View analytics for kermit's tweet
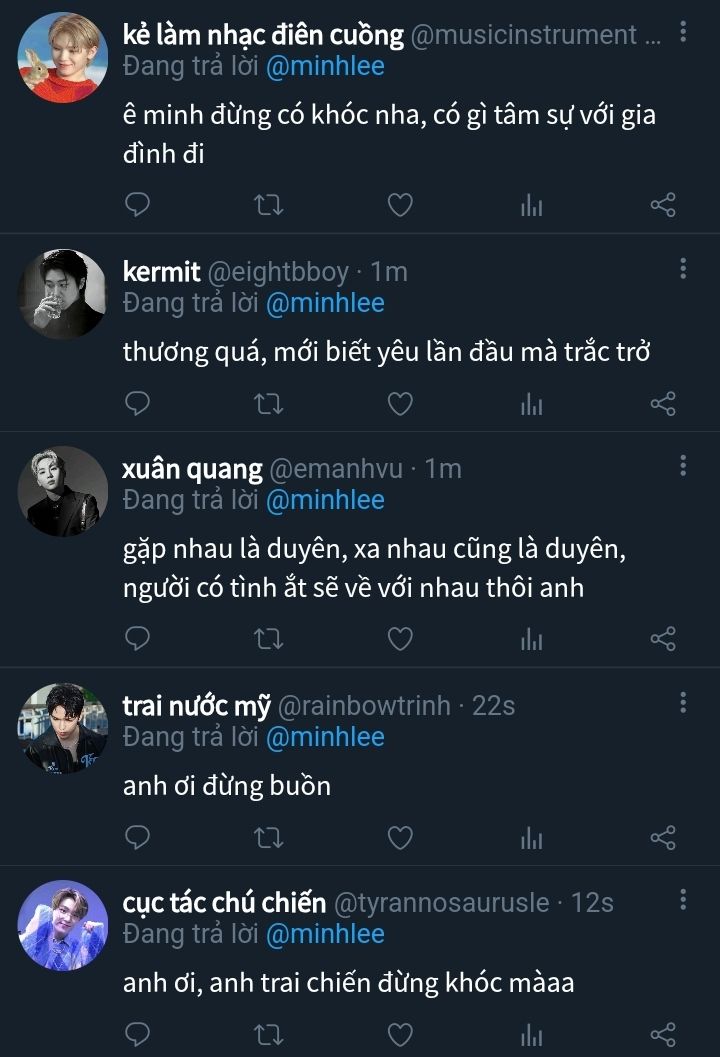 (531, 403)
